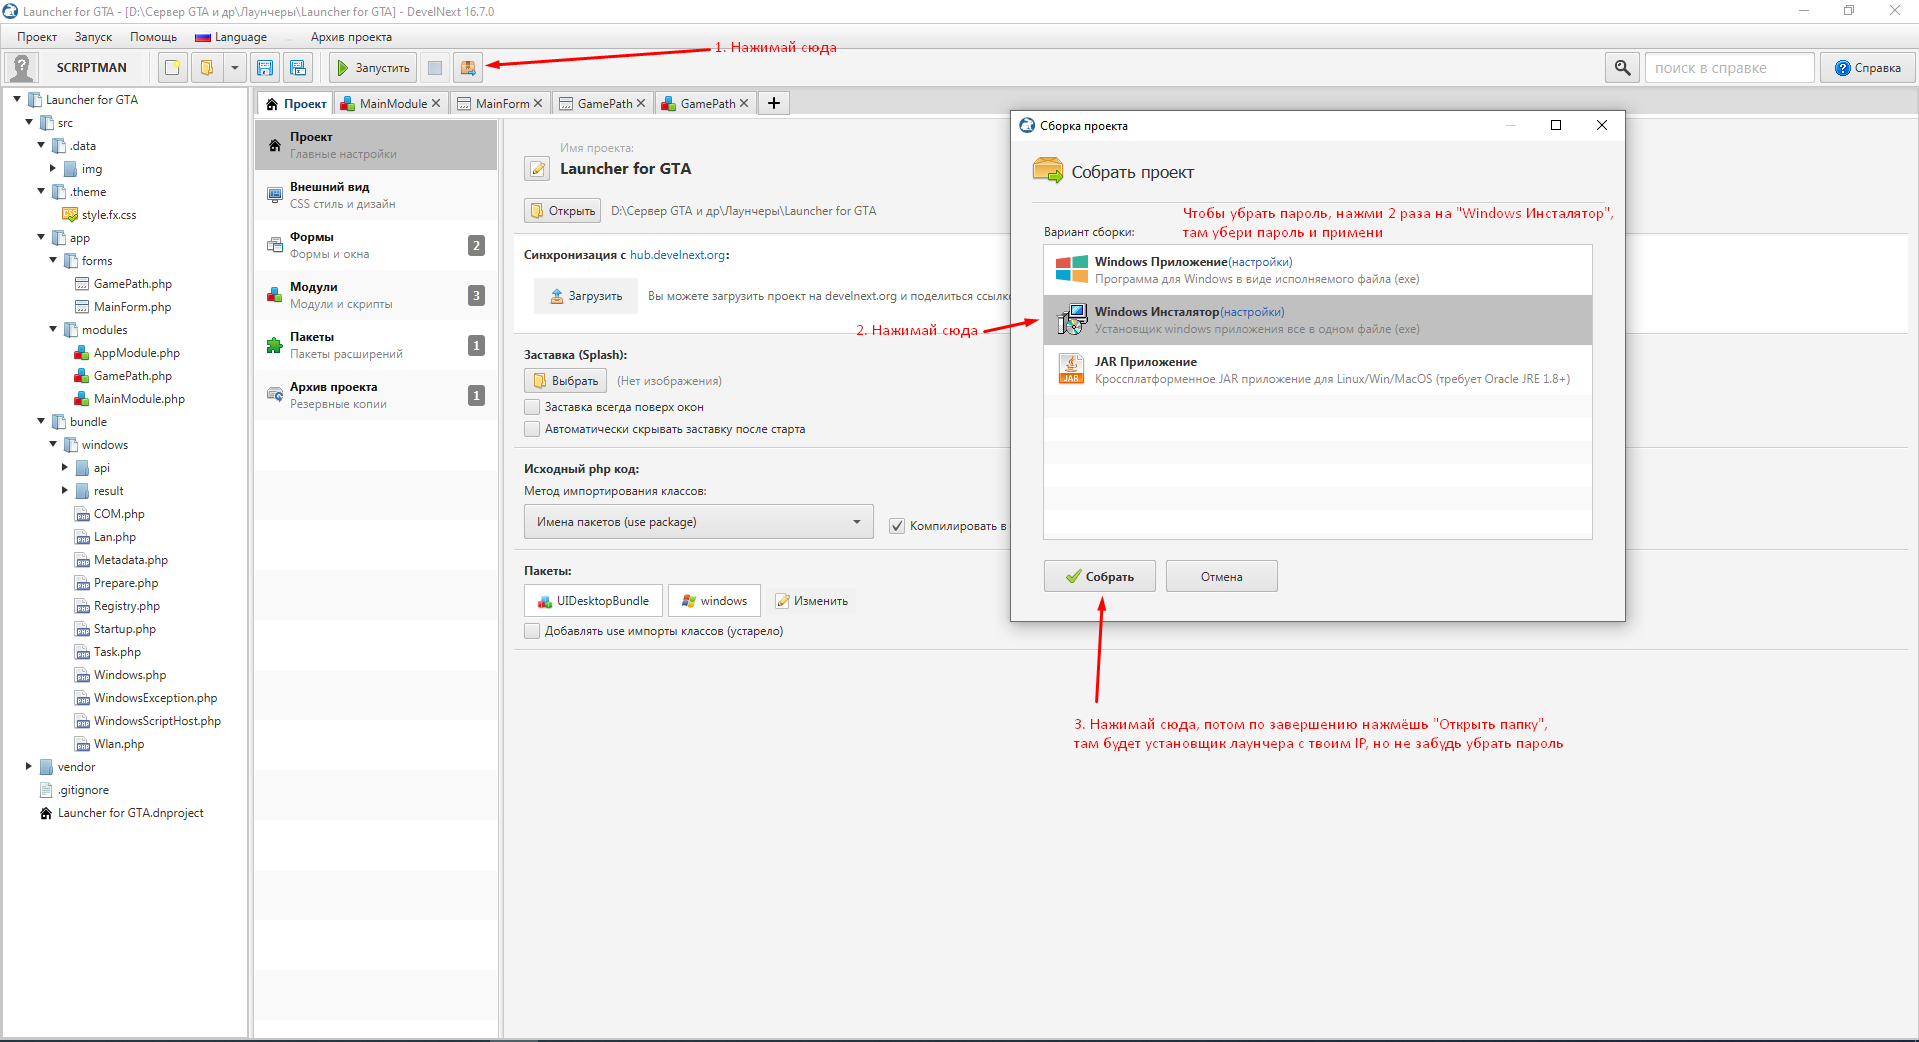Open Формы section in sidebar
This screenshot has height=1042, width=1919.
376,245
